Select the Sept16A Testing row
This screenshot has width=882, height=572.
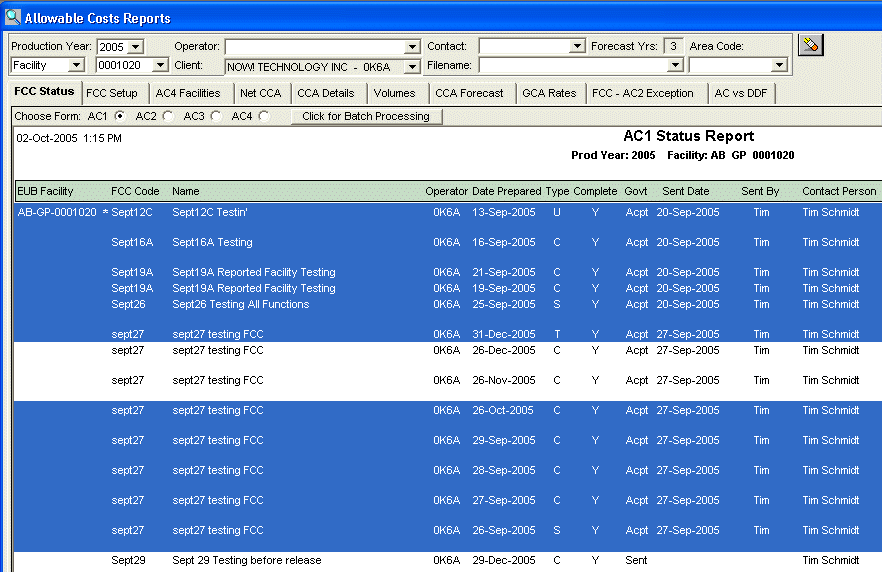(212, 242)
